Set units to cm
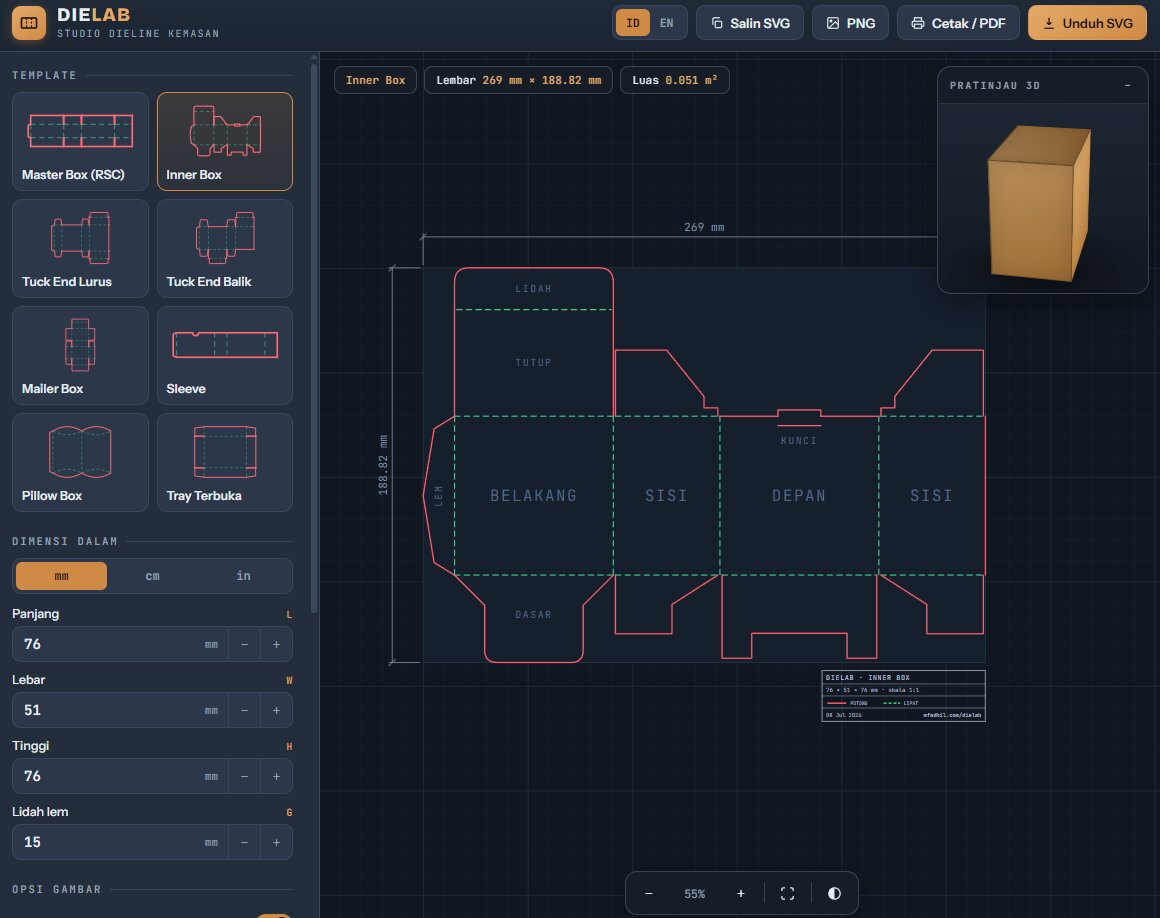Image resolution: width=1160 pixels, height=918 pixels. coord(152,576)
